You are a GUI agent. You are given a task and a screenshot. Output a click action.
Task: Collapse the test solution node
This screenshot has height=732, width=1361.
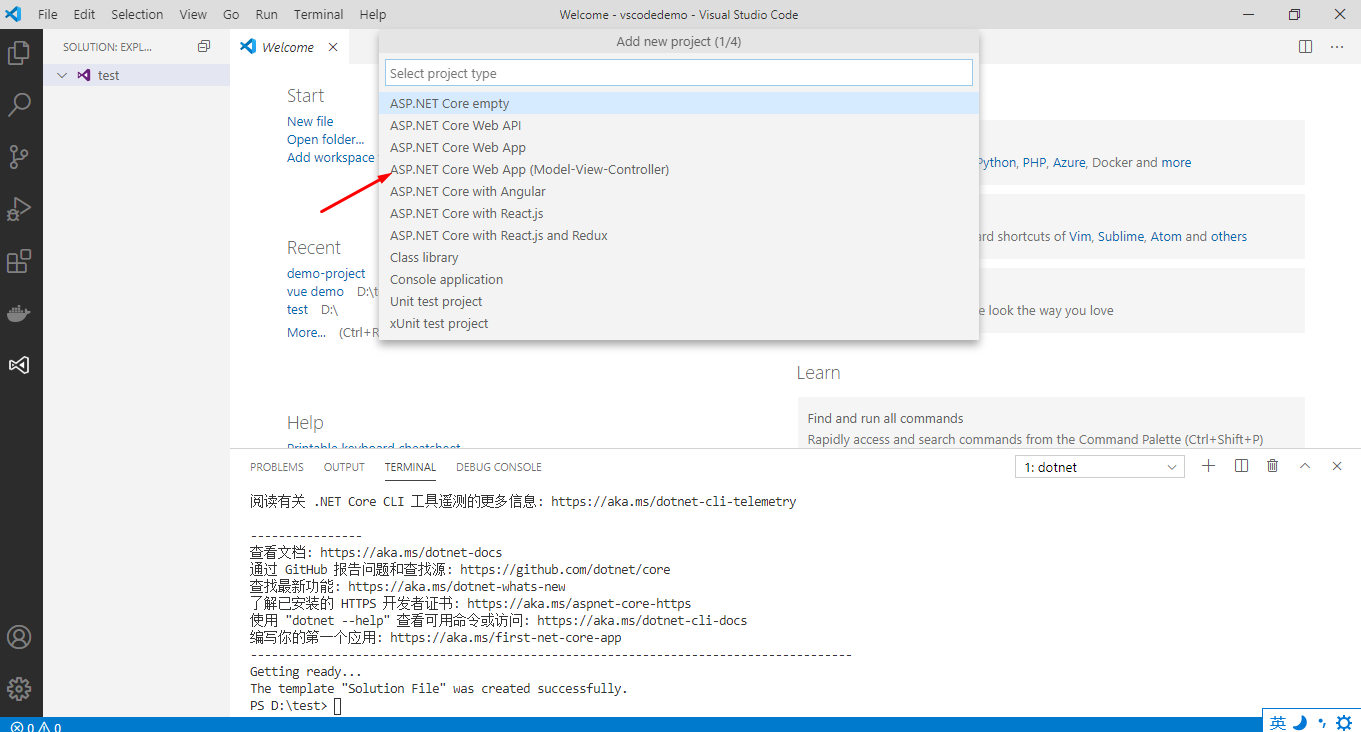[x=62, y=75]
